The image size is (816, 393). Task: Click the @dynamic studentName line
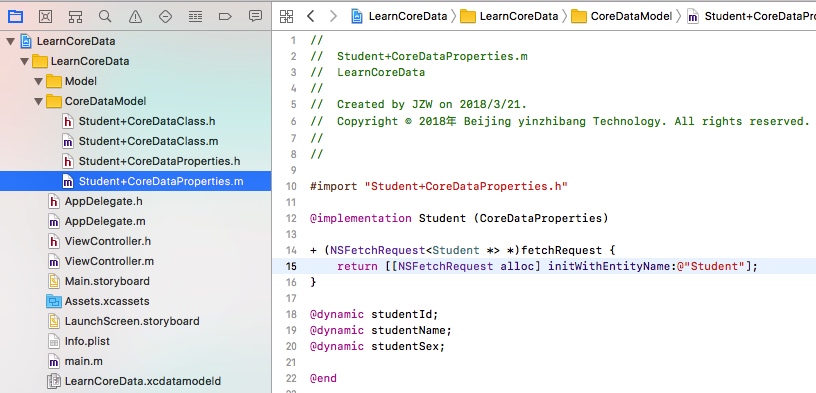(x=381, y=331)
